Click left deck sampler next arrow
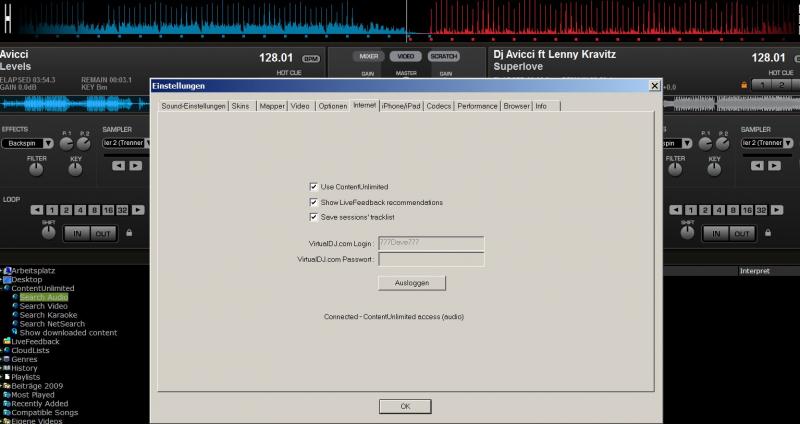The width and height of the screenshot is (800, 424). point(136,165)
